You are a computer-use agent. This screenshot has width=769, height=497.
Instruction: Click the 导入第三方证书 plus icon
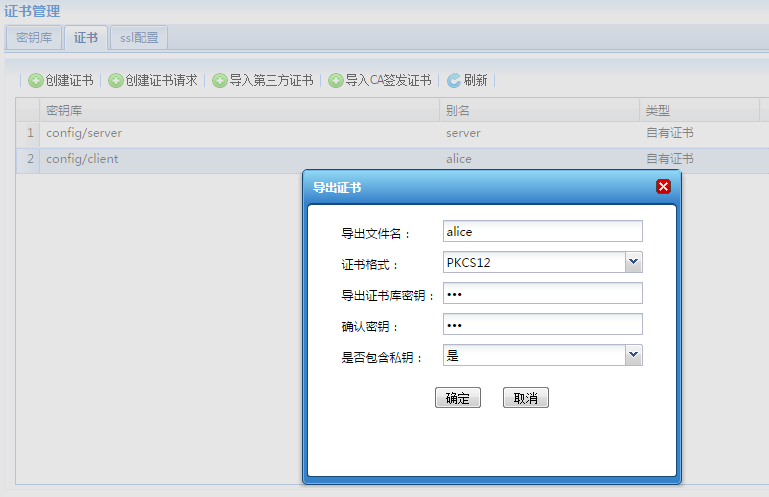pyautogui.click(x=220, y=80)
